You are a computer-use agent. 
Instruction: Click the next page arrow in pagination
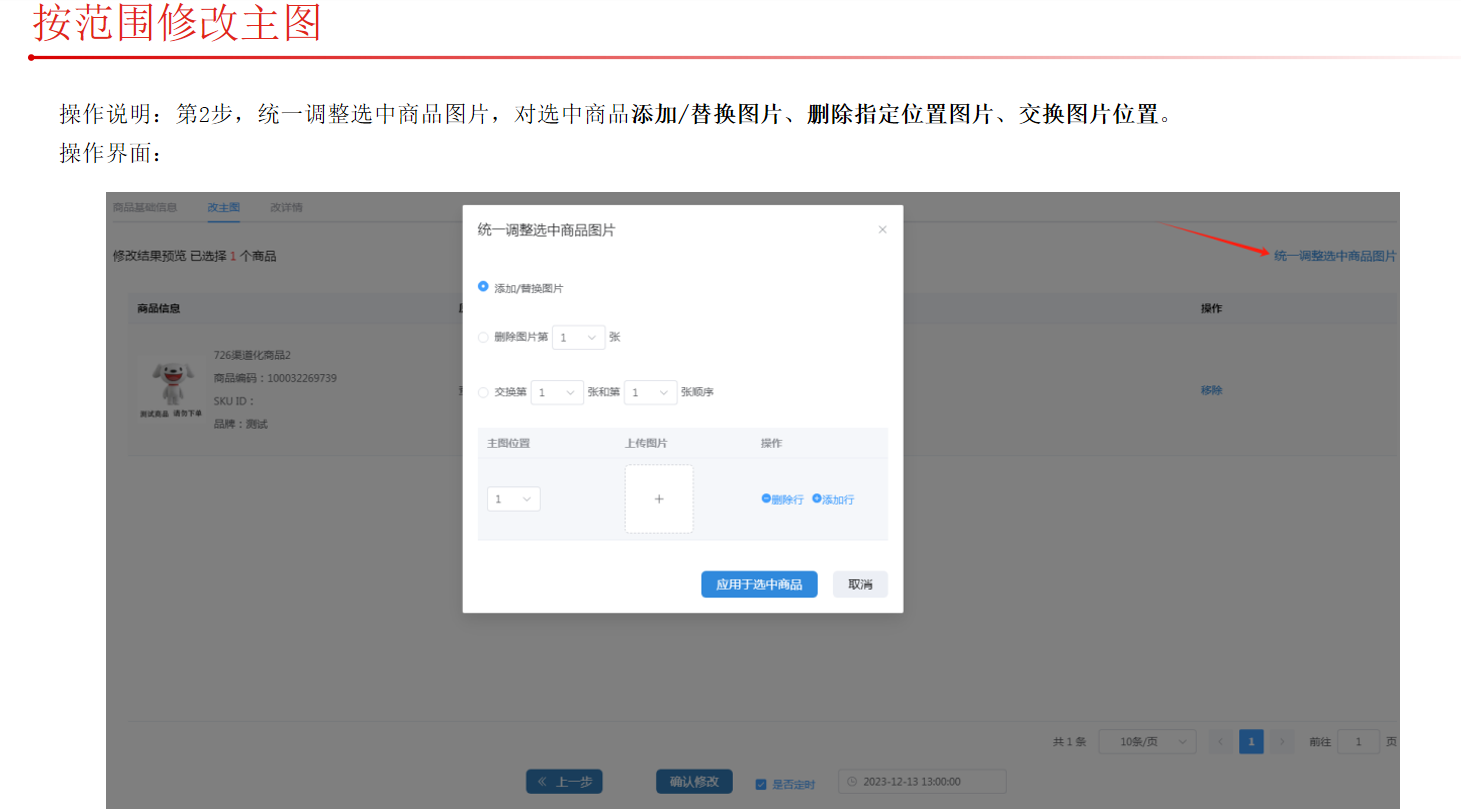pos(1282,742)
